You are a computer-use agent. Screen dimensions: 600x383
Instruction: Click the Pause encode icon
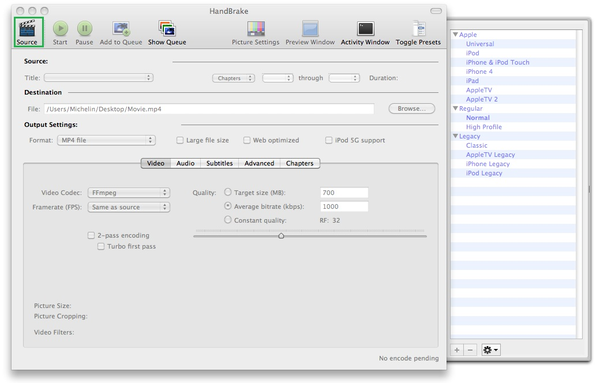[x=85, y=28]
